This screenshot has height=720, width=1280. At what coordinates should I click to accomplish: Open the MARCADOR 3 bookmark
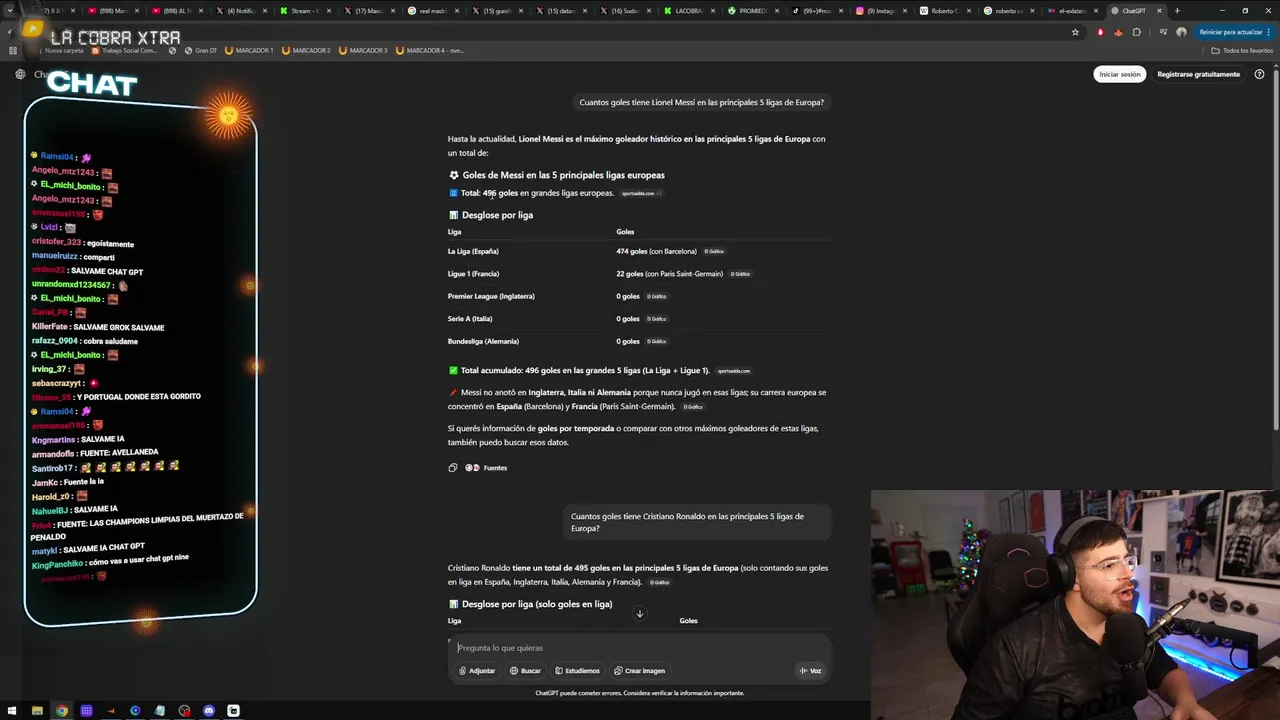(x=363, y=50)
